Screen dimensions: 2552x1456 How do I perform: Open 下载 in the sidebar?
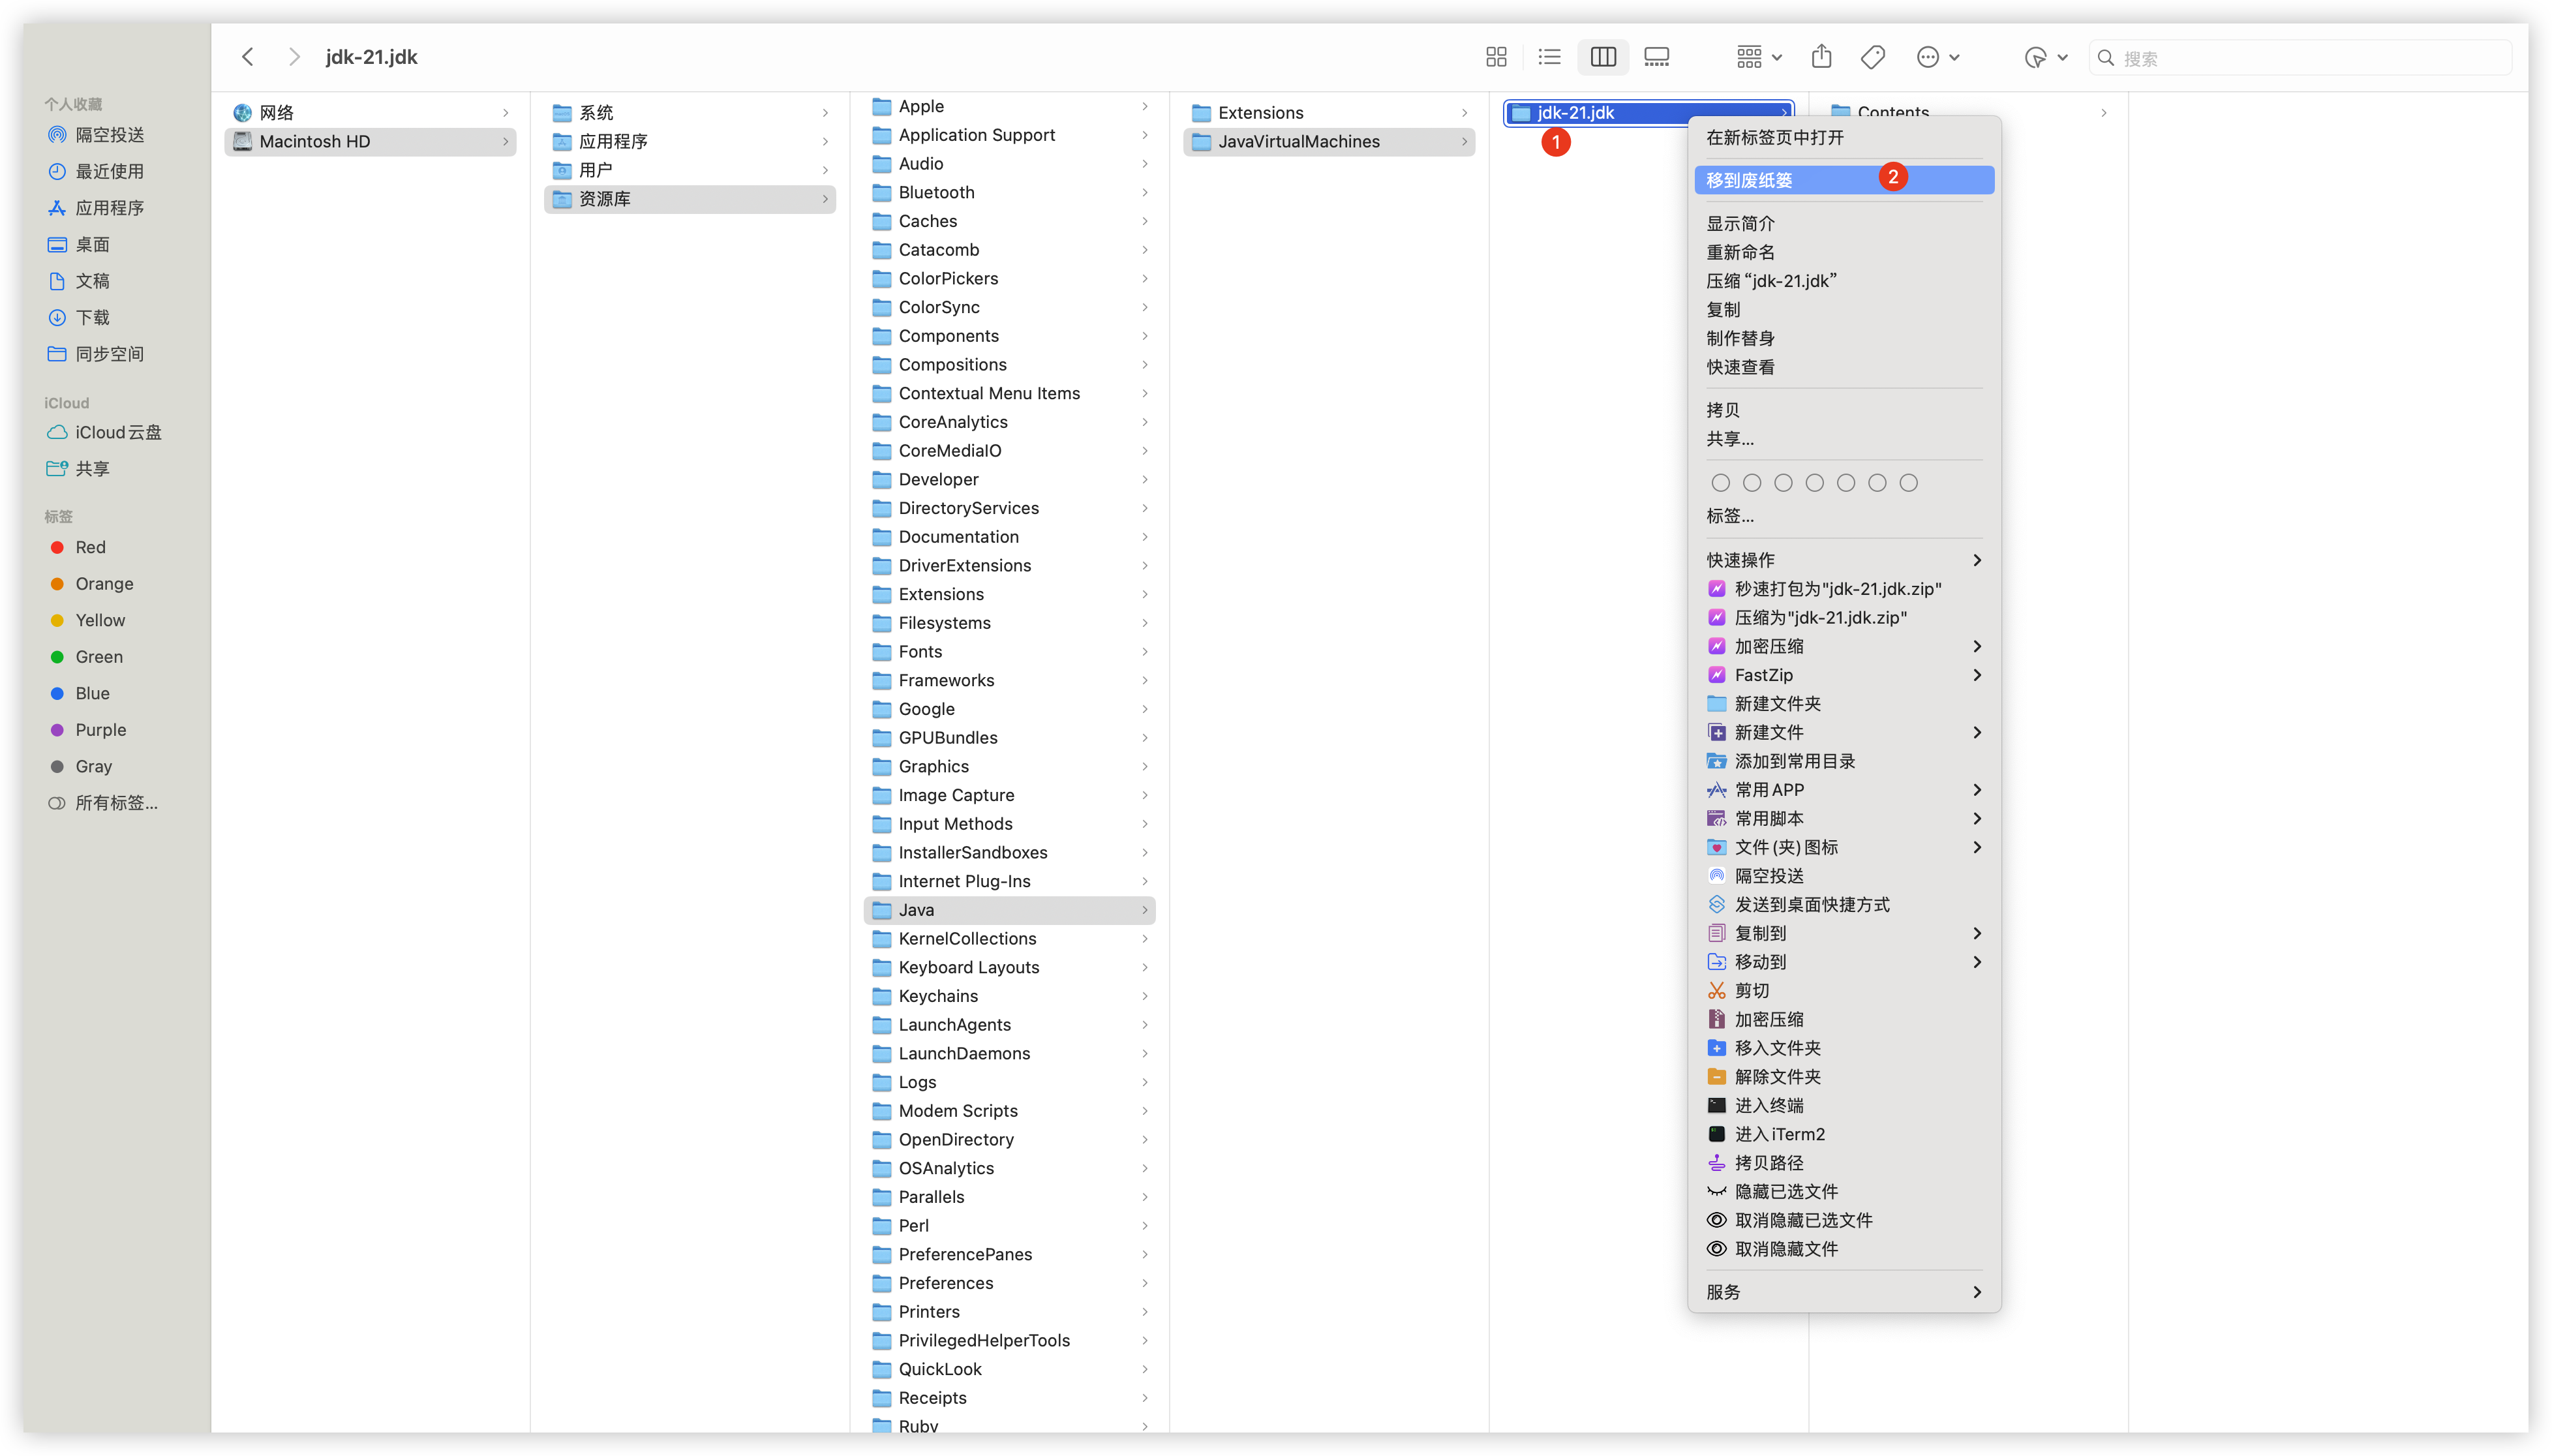click(x=92, y=317)
